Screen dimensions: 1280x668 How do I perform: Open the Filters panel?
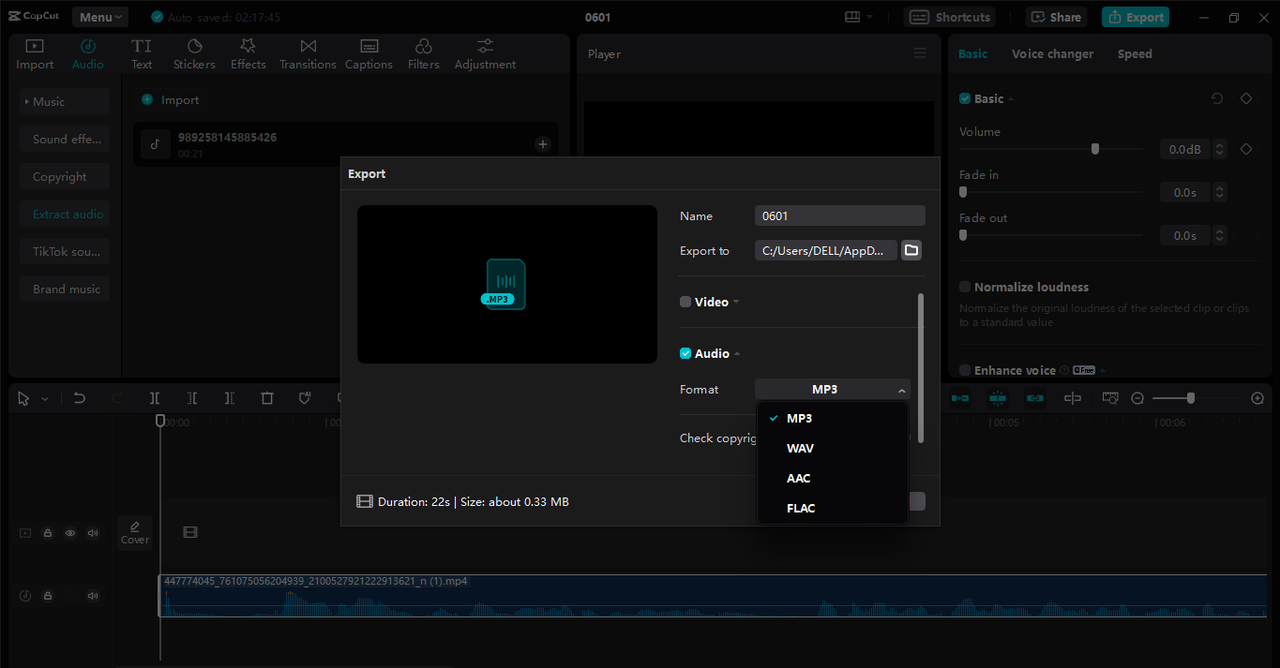423,54
